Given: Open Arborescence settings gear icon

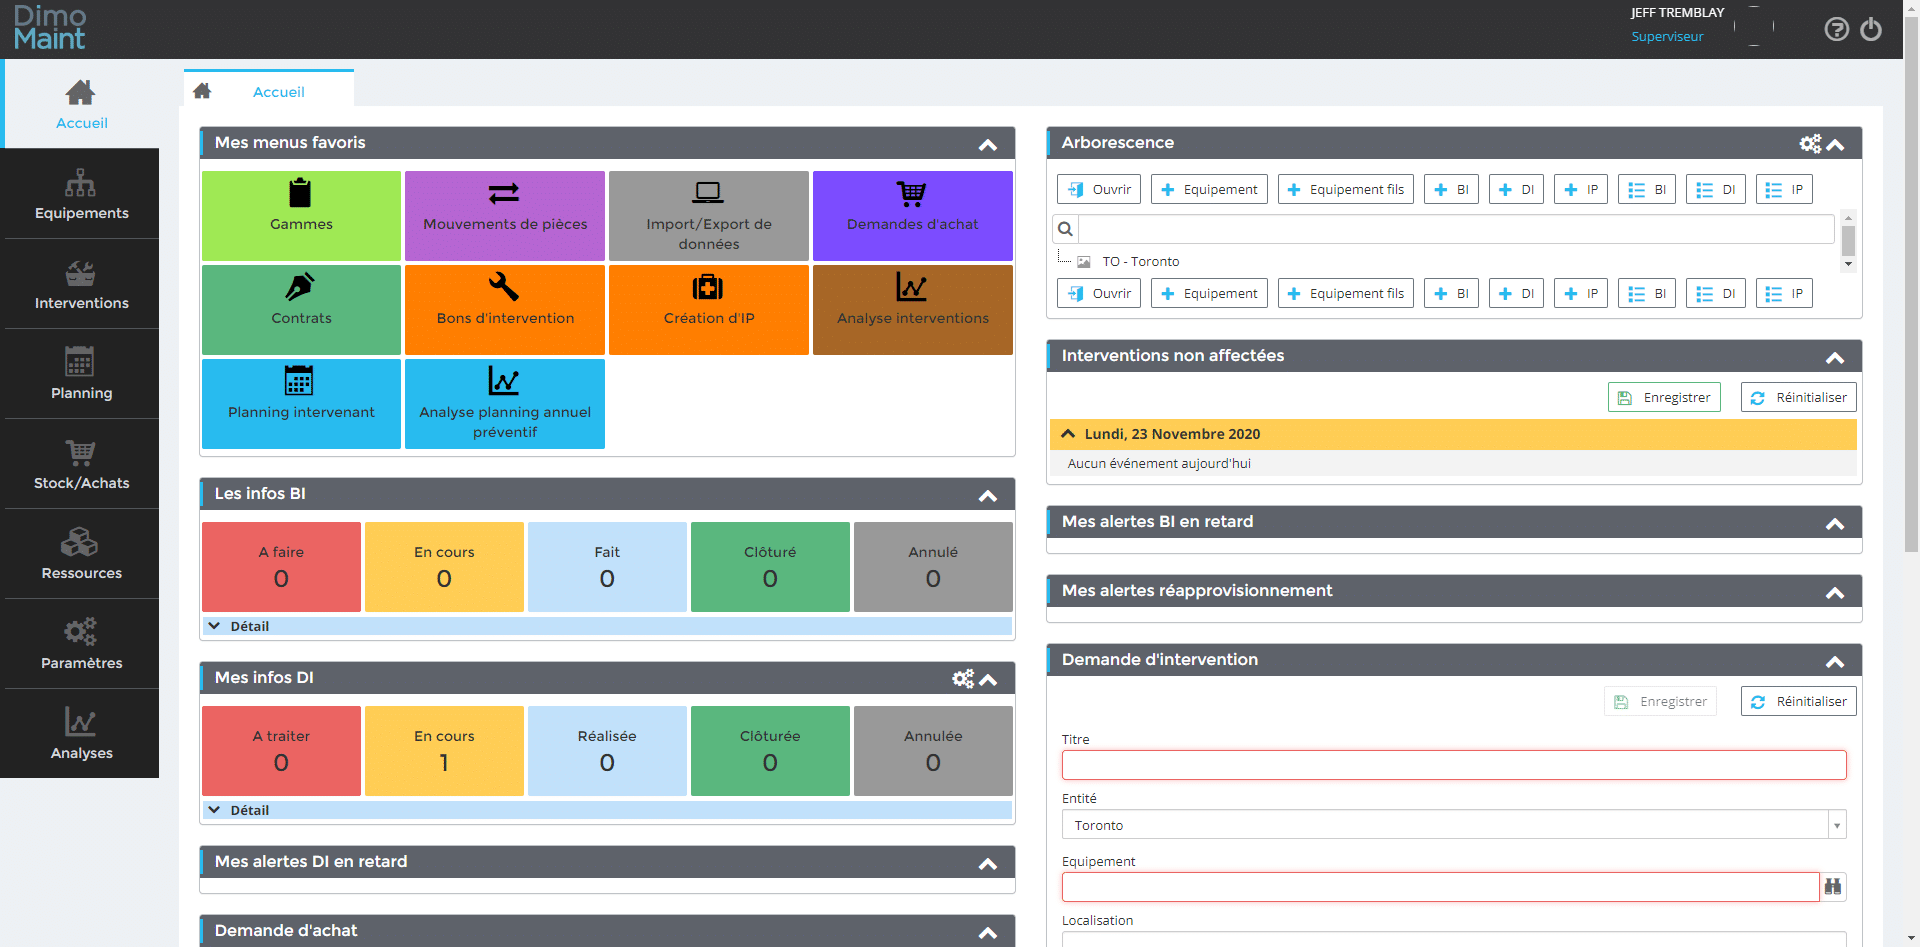Looking at the screenshot, I should tap(1810, 144).
